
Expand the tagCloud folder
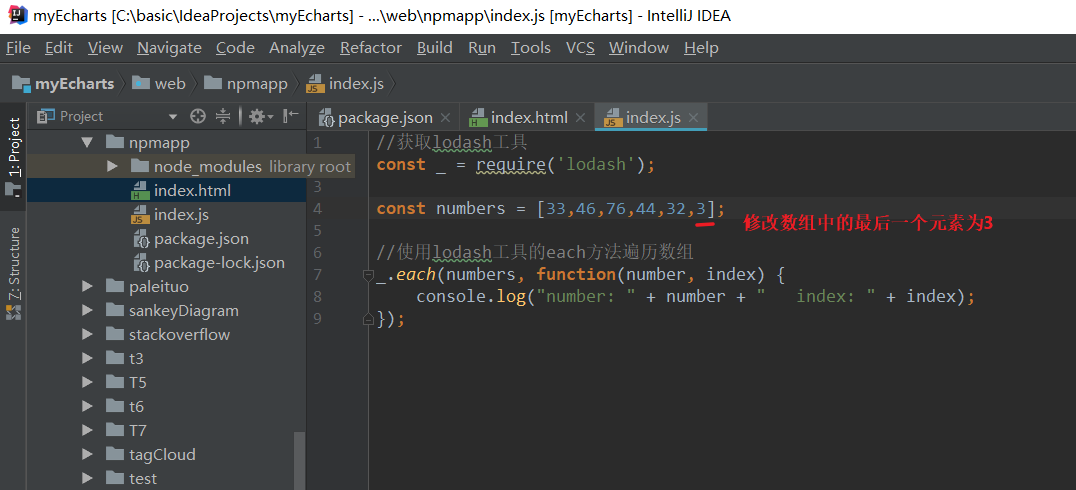tap(86, 454)
